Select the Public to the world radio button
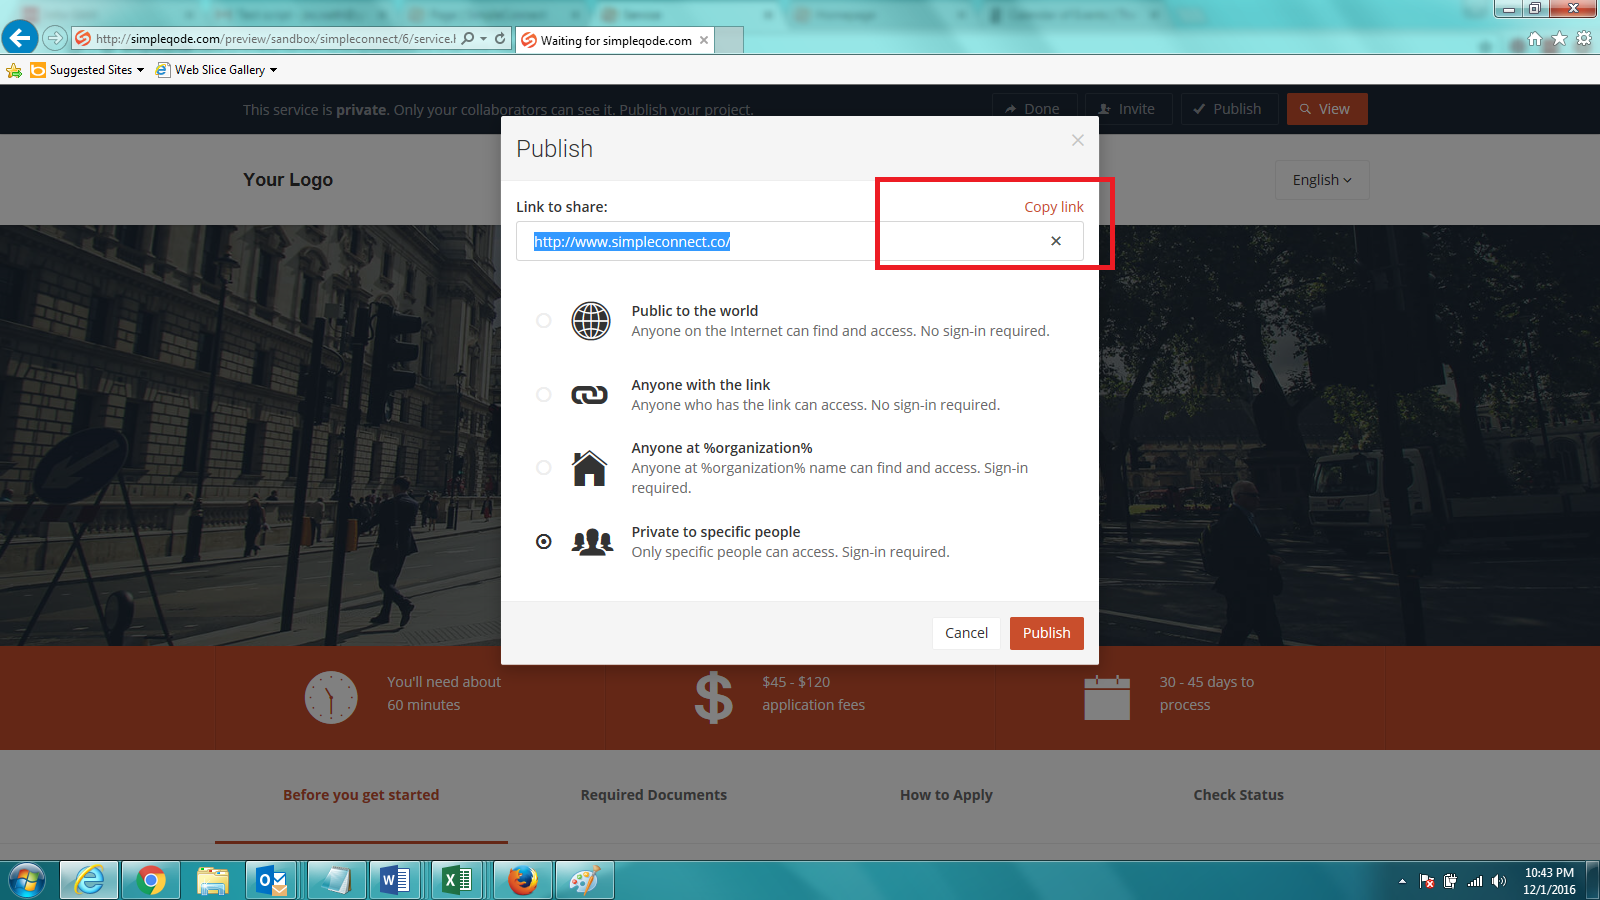 [543, 321]
